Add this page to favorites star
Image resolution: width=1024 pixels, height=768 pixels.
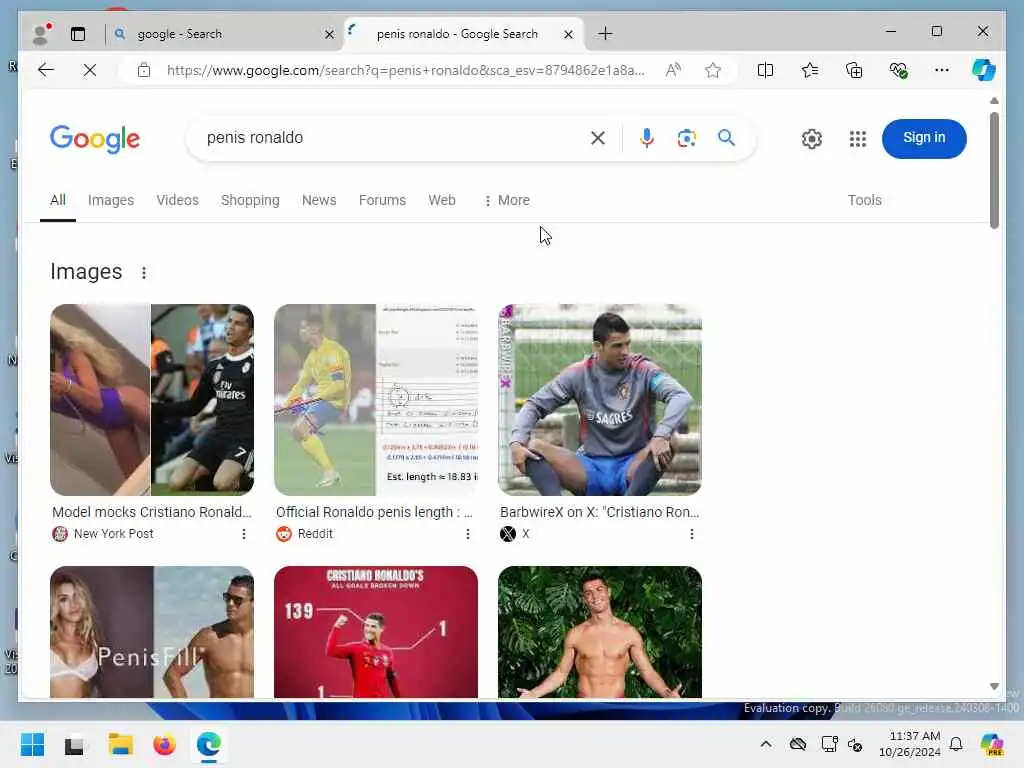713,70
